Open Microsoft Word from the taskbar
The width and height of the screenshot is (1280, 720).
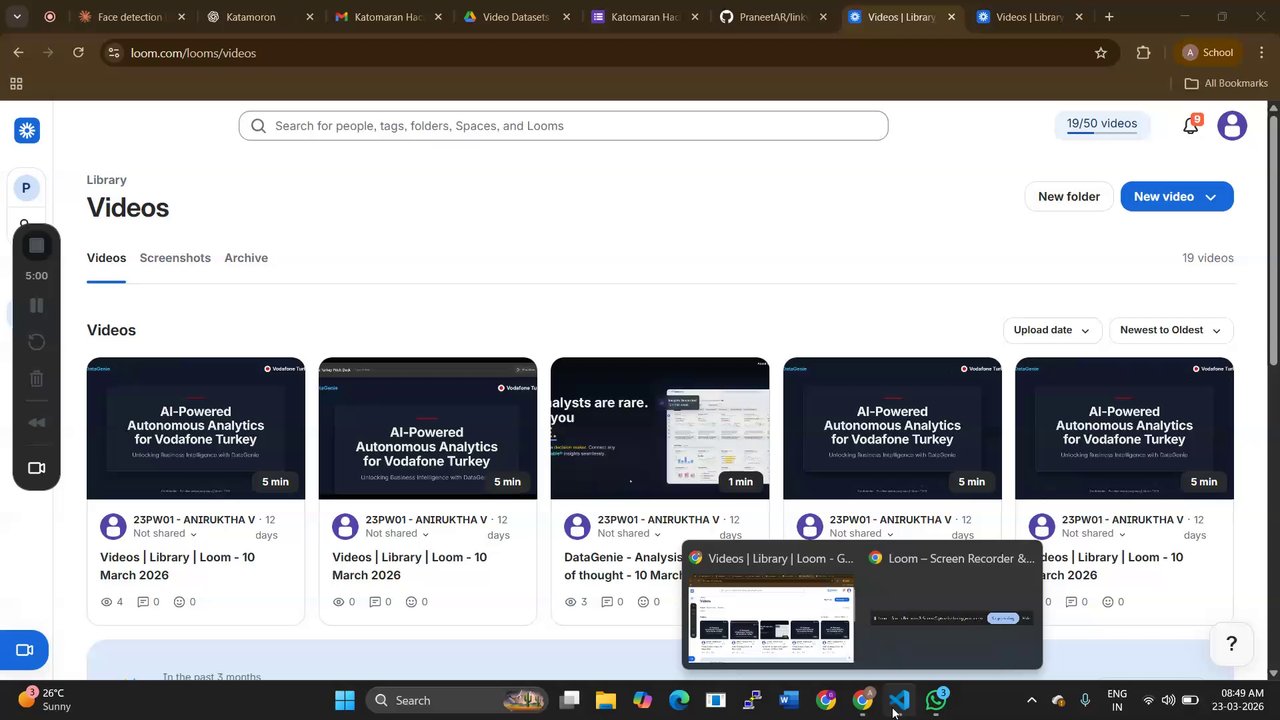tap(789, 700)
